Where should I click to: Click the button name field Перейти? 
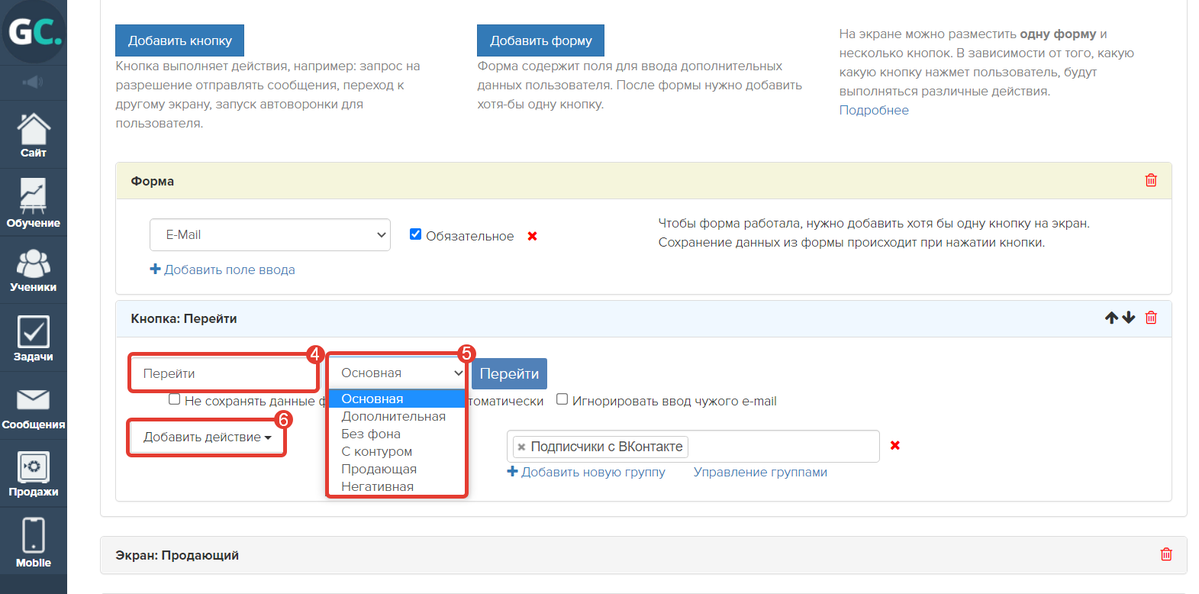pos(223,373)
